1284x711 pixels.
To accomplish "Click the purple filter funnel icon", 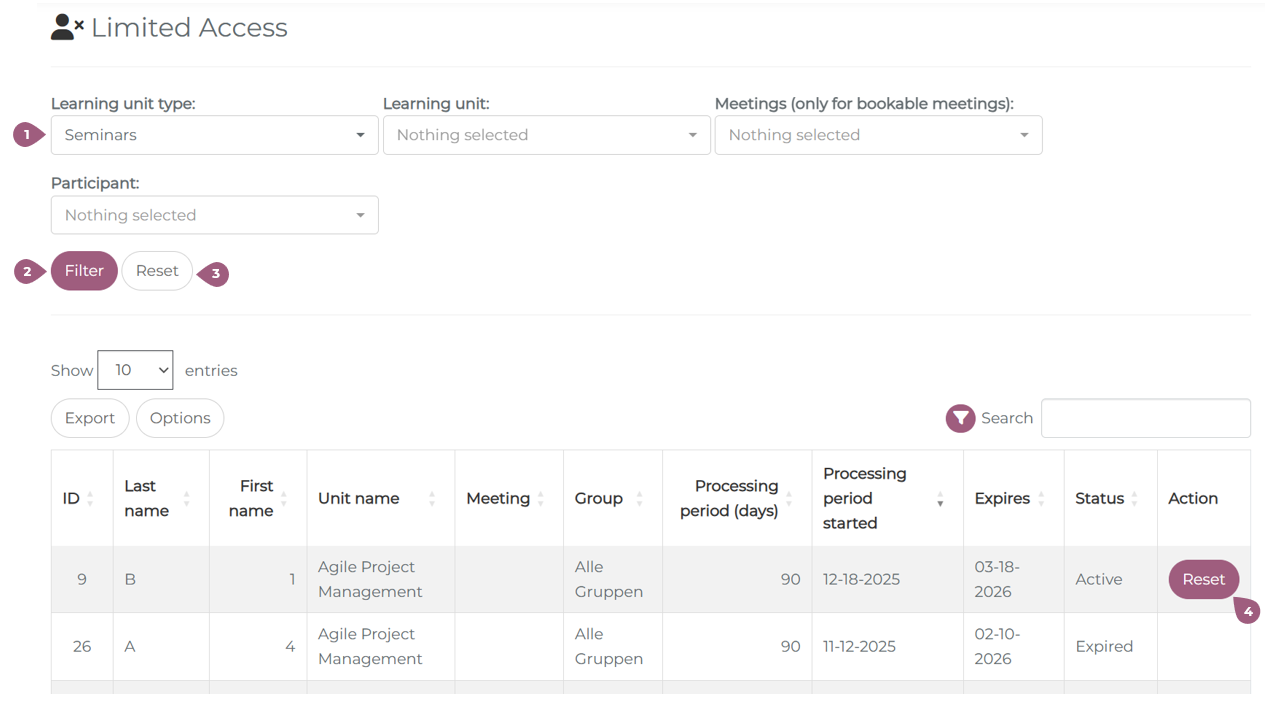I will tap(960, 418).
